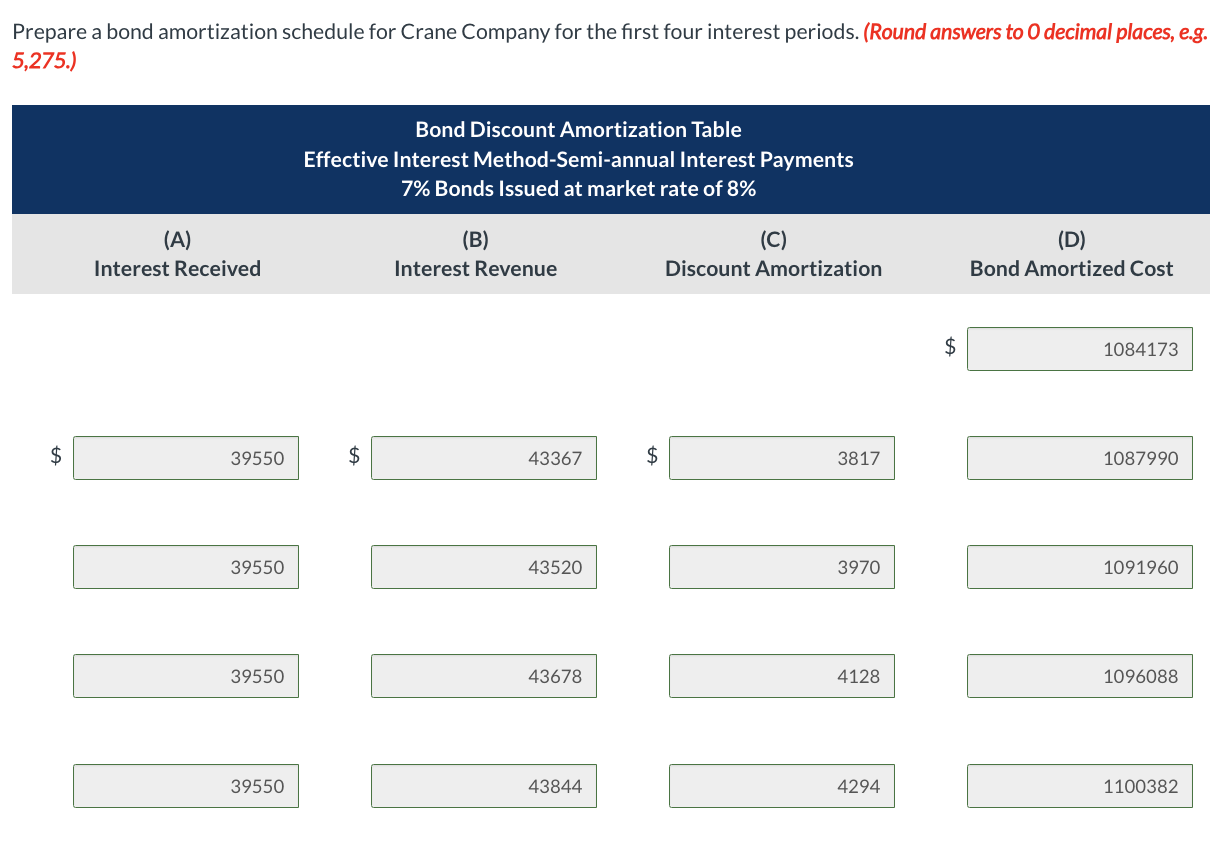The image size is (1223, 865).
Task: Select the first Interest Received field showing 39550
Action: [x=185, y=457]
